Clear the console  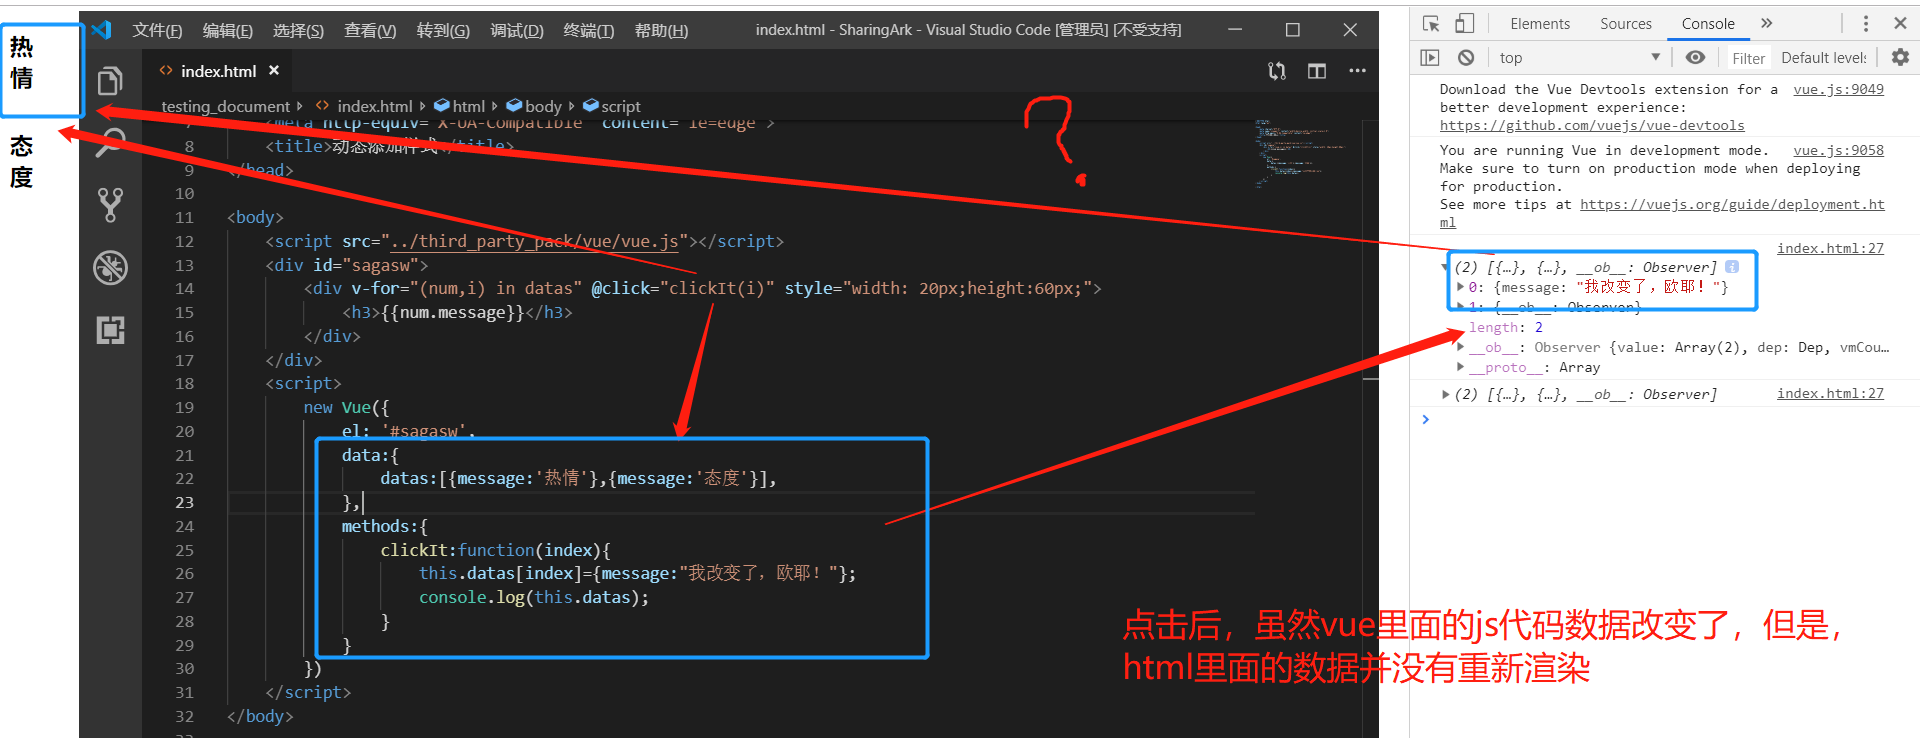(x=1466, y=58)
